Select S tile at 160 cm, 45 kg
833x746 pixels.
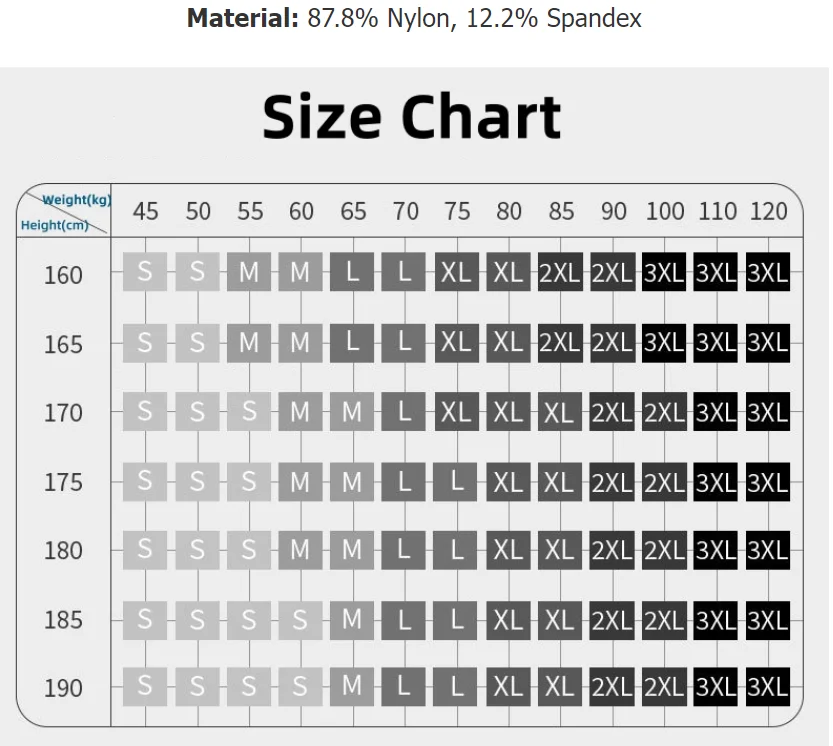pos(145,272)
